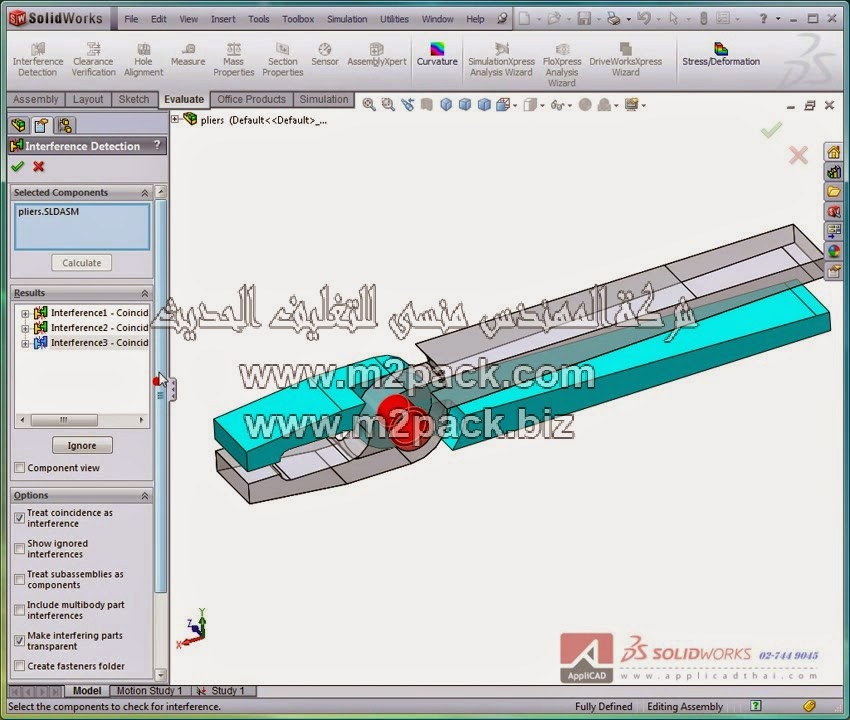The image size is (850, 720).
Task: Click the panel vertical scrollbar up arrow
Action: pyautogui.click(x=160, y=191)
